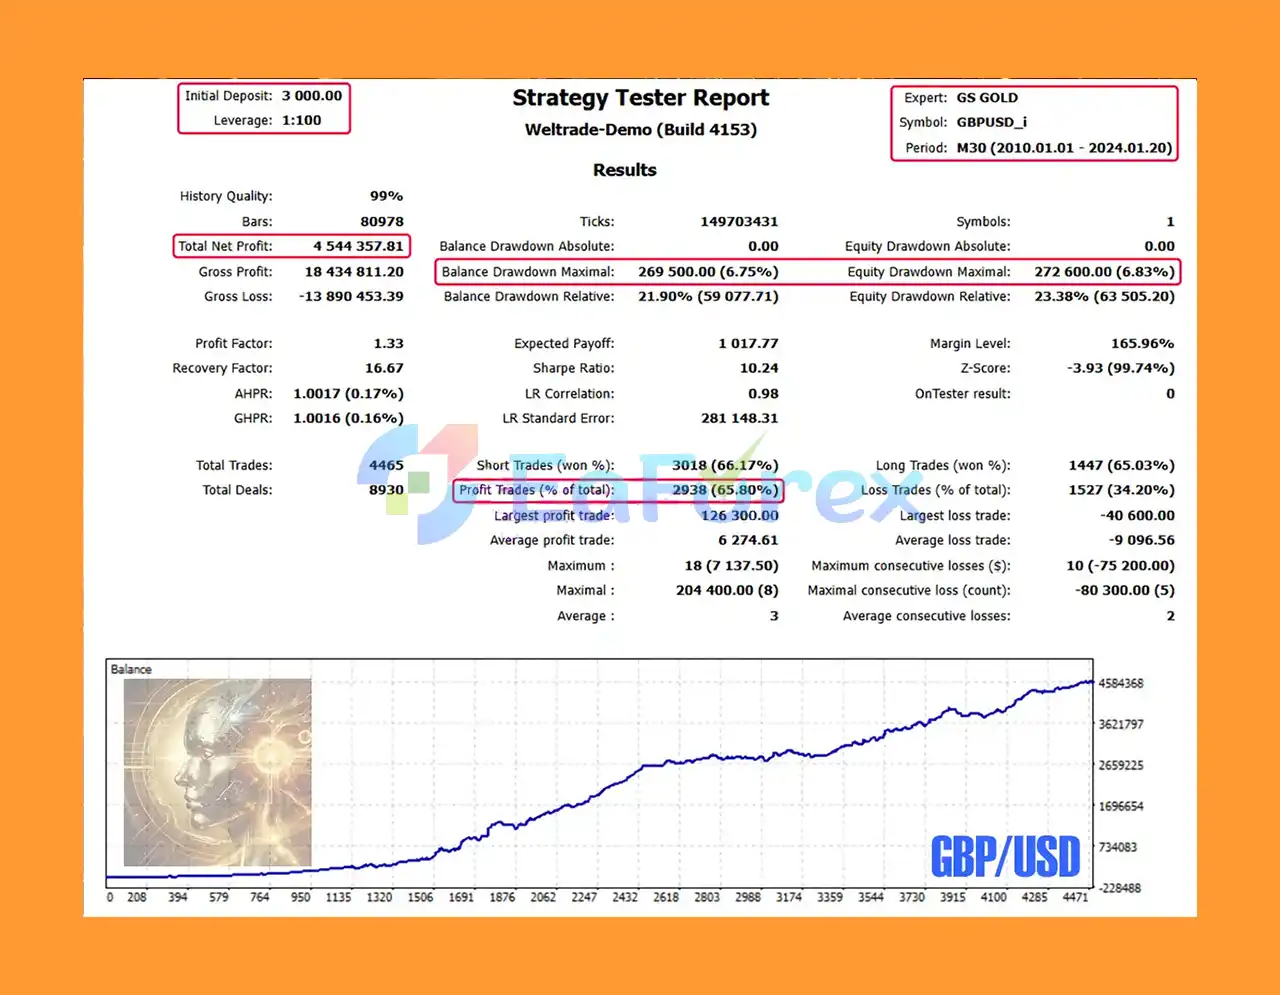Click the Expert name GS GOLD
This screenshot has width=1280, height=995.
tap(987, 98)
